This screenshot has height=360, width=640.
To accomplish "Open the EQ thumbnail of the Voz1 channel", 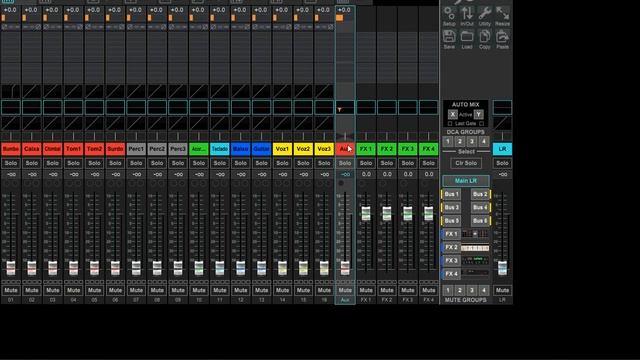I will pos(282,107).
